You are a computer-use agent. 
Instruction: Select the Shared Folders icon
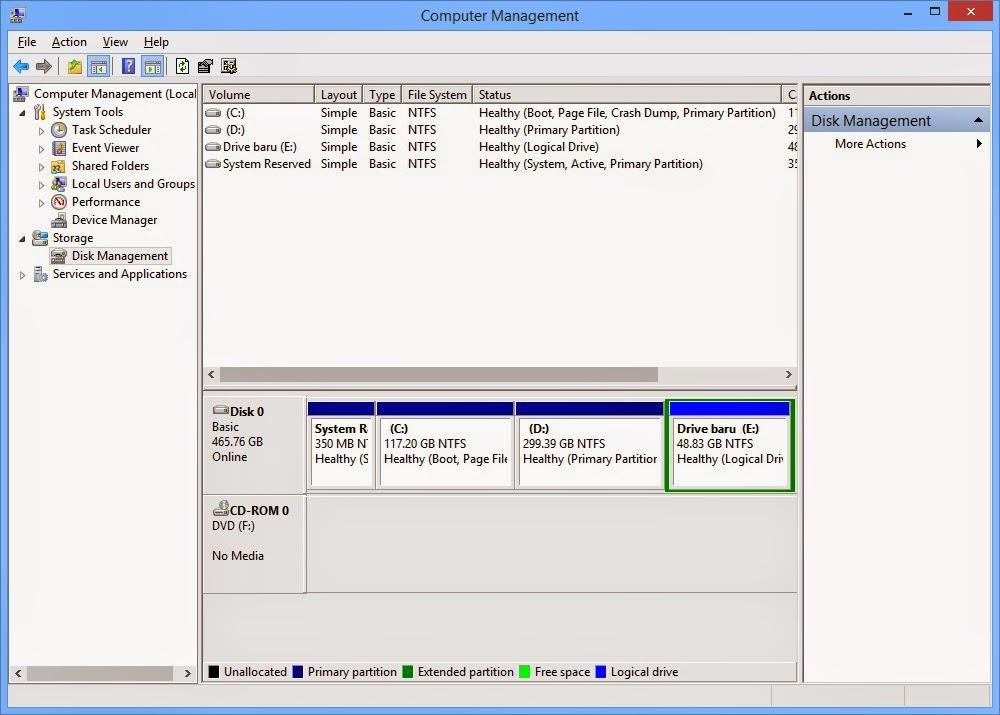(59, 166)
